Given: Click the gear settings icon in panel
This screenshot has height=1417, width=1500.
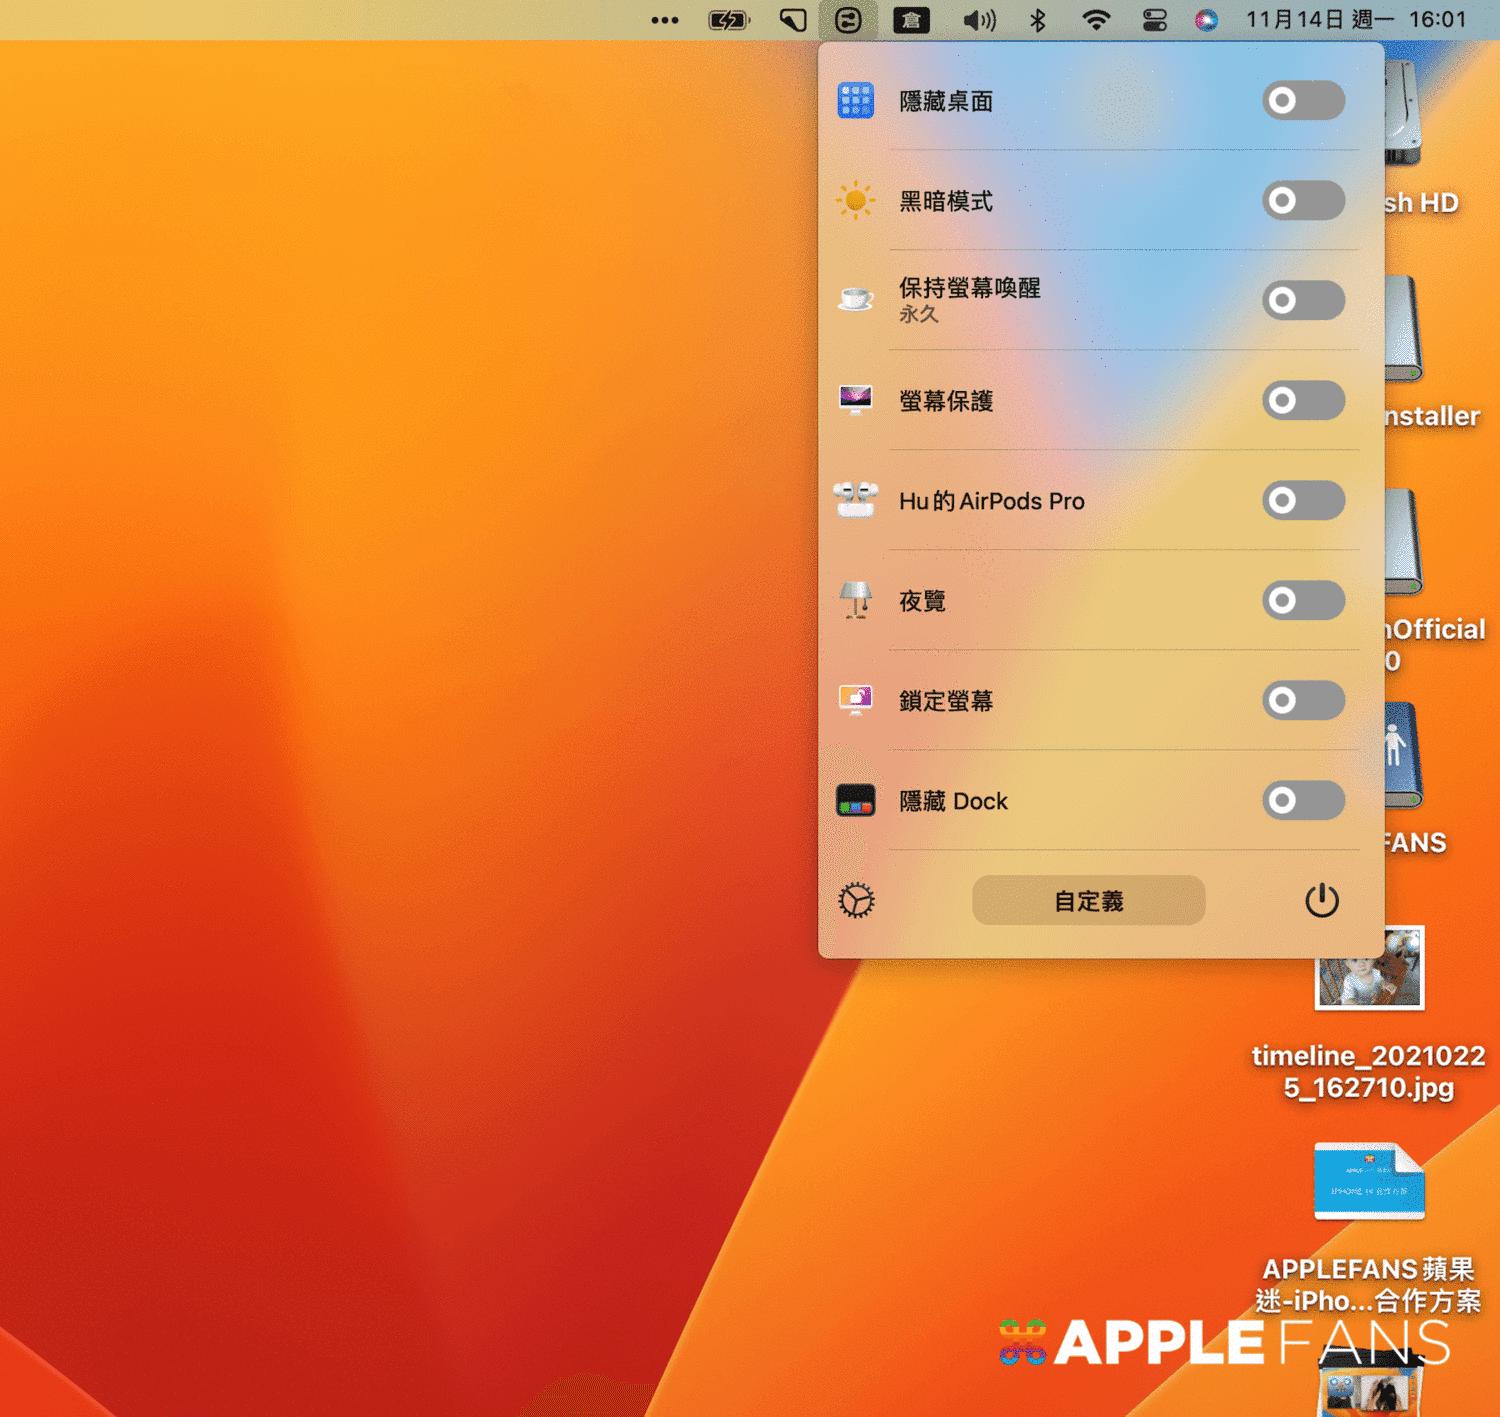Looking at the screenshot, I should [856, 900].
